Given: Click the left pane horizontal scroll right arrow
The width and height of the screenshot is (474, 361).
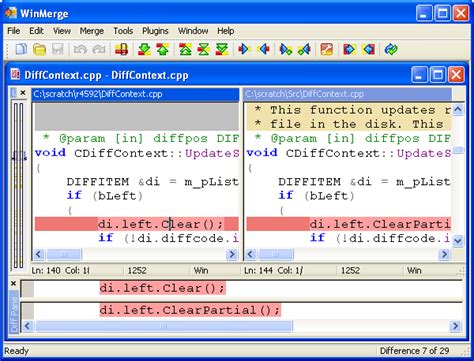Looking at the screenshot, I should point(231,255).
